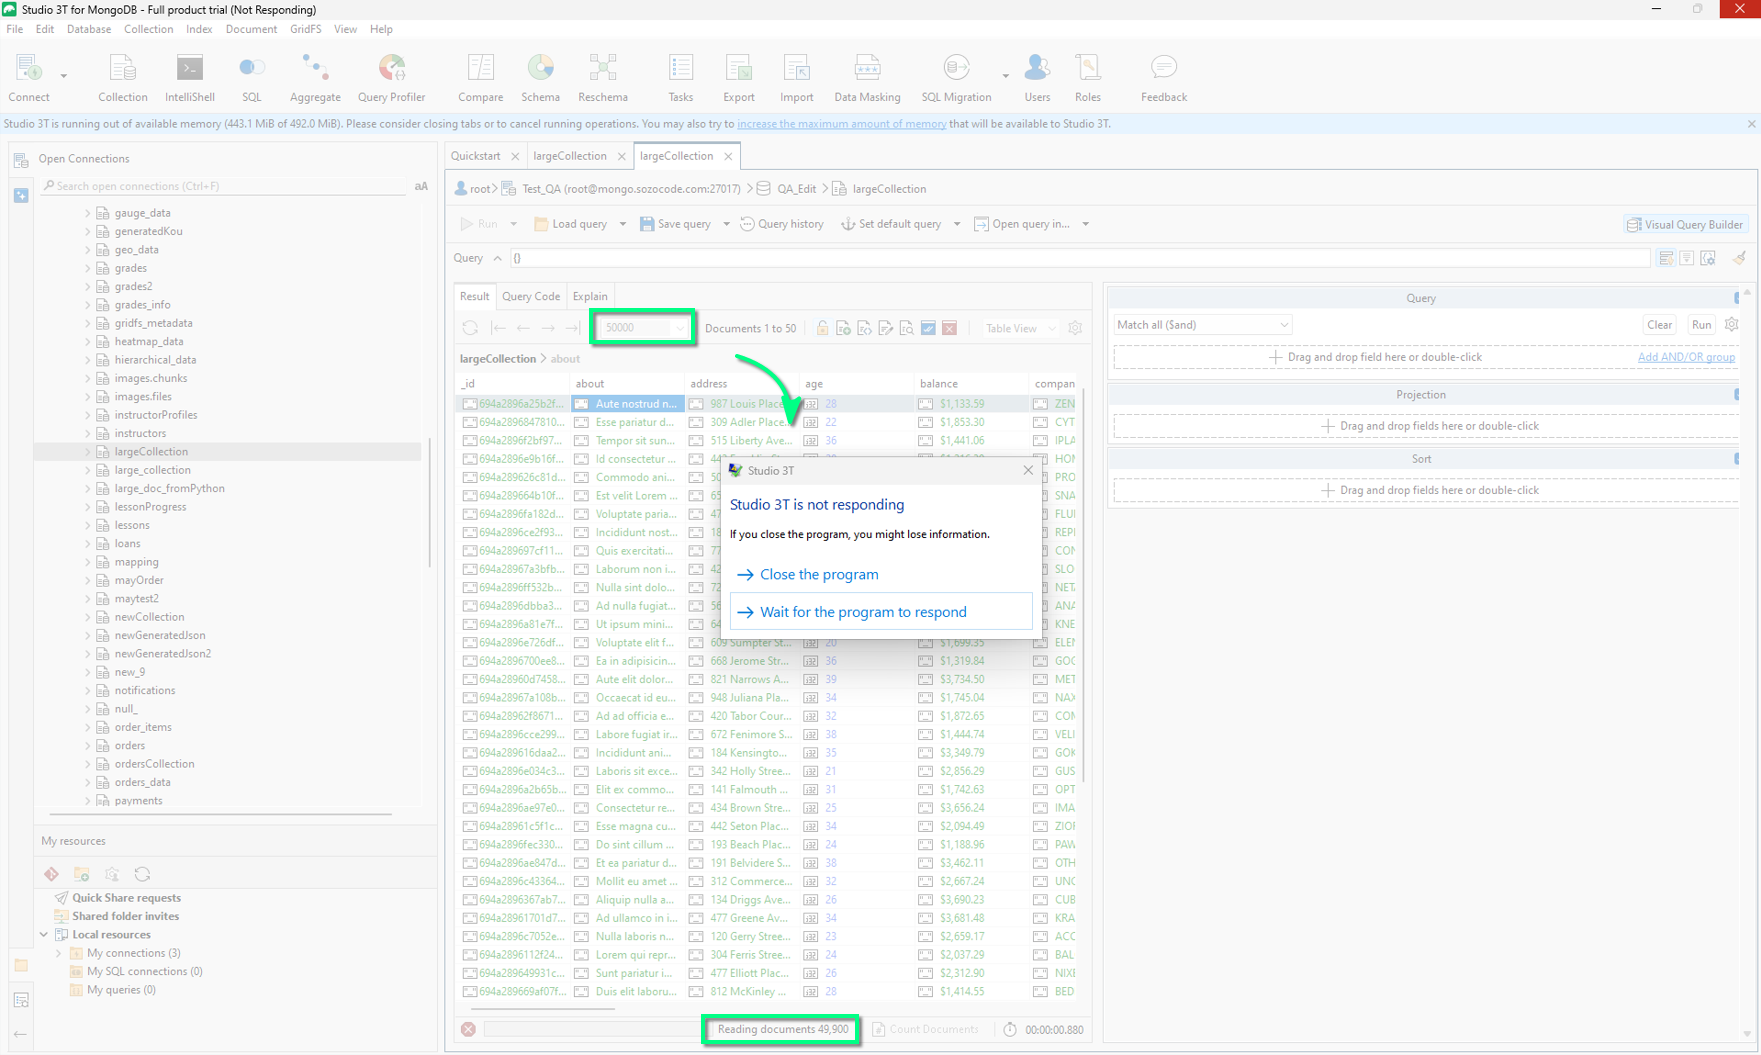Click the results toolbar lock icon
Viewport: 1761px width, 1055px height.
(x=822, y=328)
